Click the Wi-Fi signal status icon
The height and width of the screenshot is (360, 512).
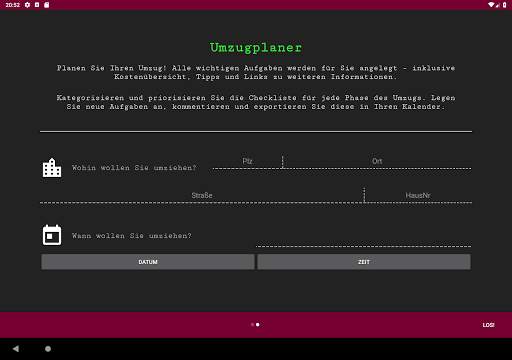click(x=491, y=5)
